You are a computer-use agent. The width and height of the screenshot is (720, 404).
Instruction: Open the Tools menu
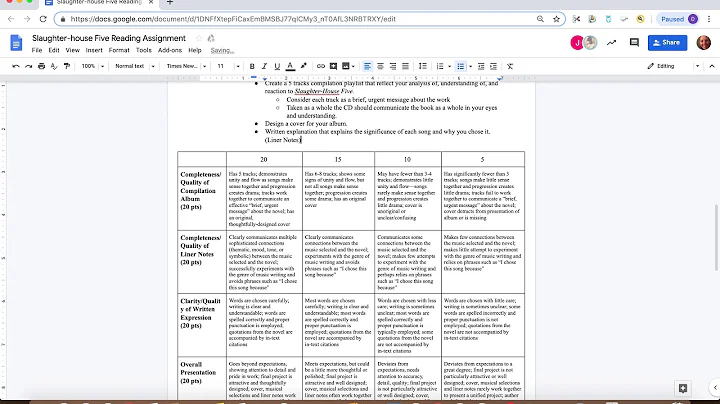pos(144,50)
